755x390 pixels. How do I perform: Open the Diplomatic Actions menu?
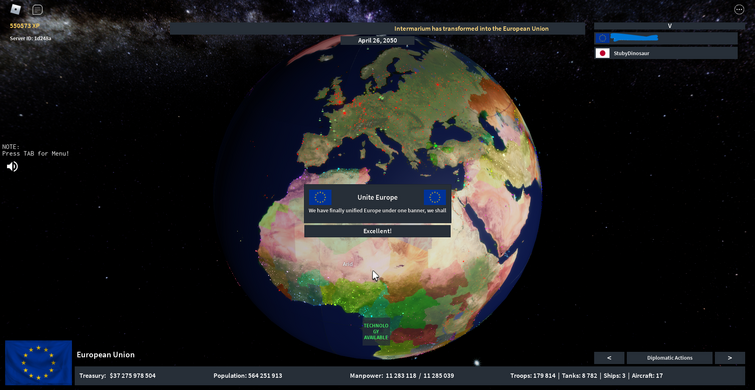pos(670,358)
